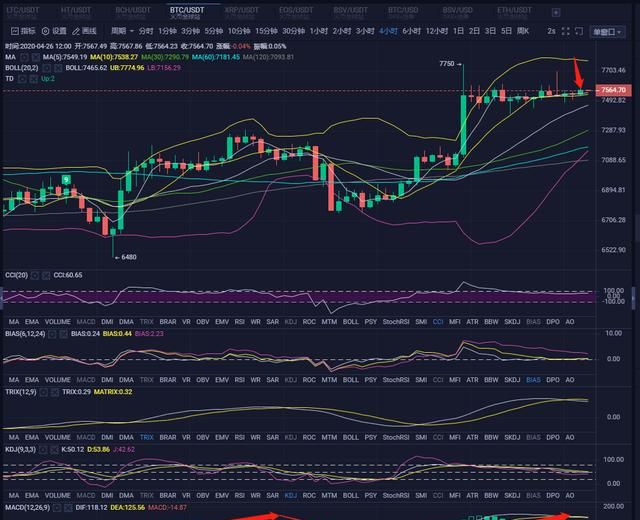Viewport: 640px width, 520px height.
Task: Open the 单窗口 window layout dropdown
Action: (x=607, y=32)
